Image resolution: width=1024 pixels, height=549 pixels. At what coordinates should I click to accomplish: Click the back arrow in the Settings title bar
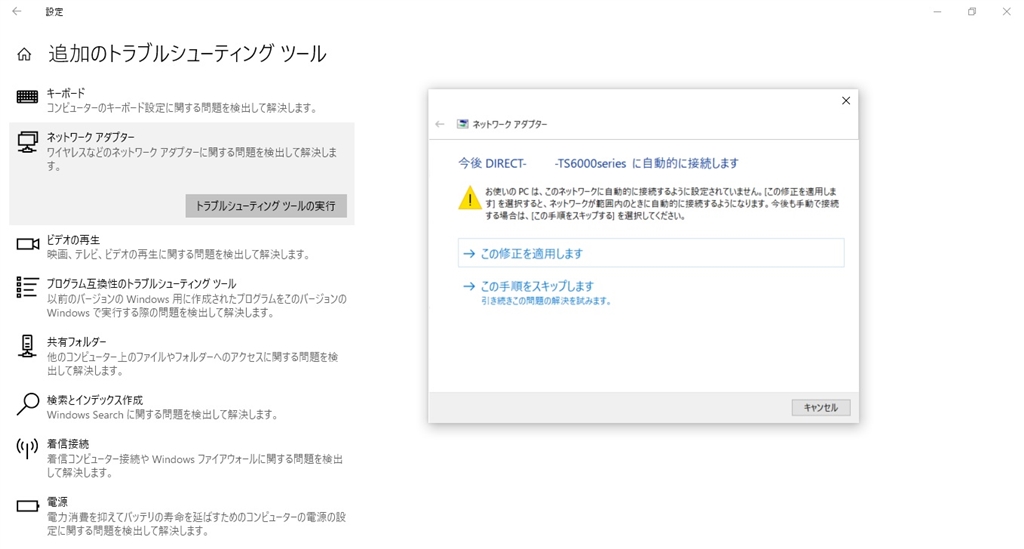(x=17, y=11)
